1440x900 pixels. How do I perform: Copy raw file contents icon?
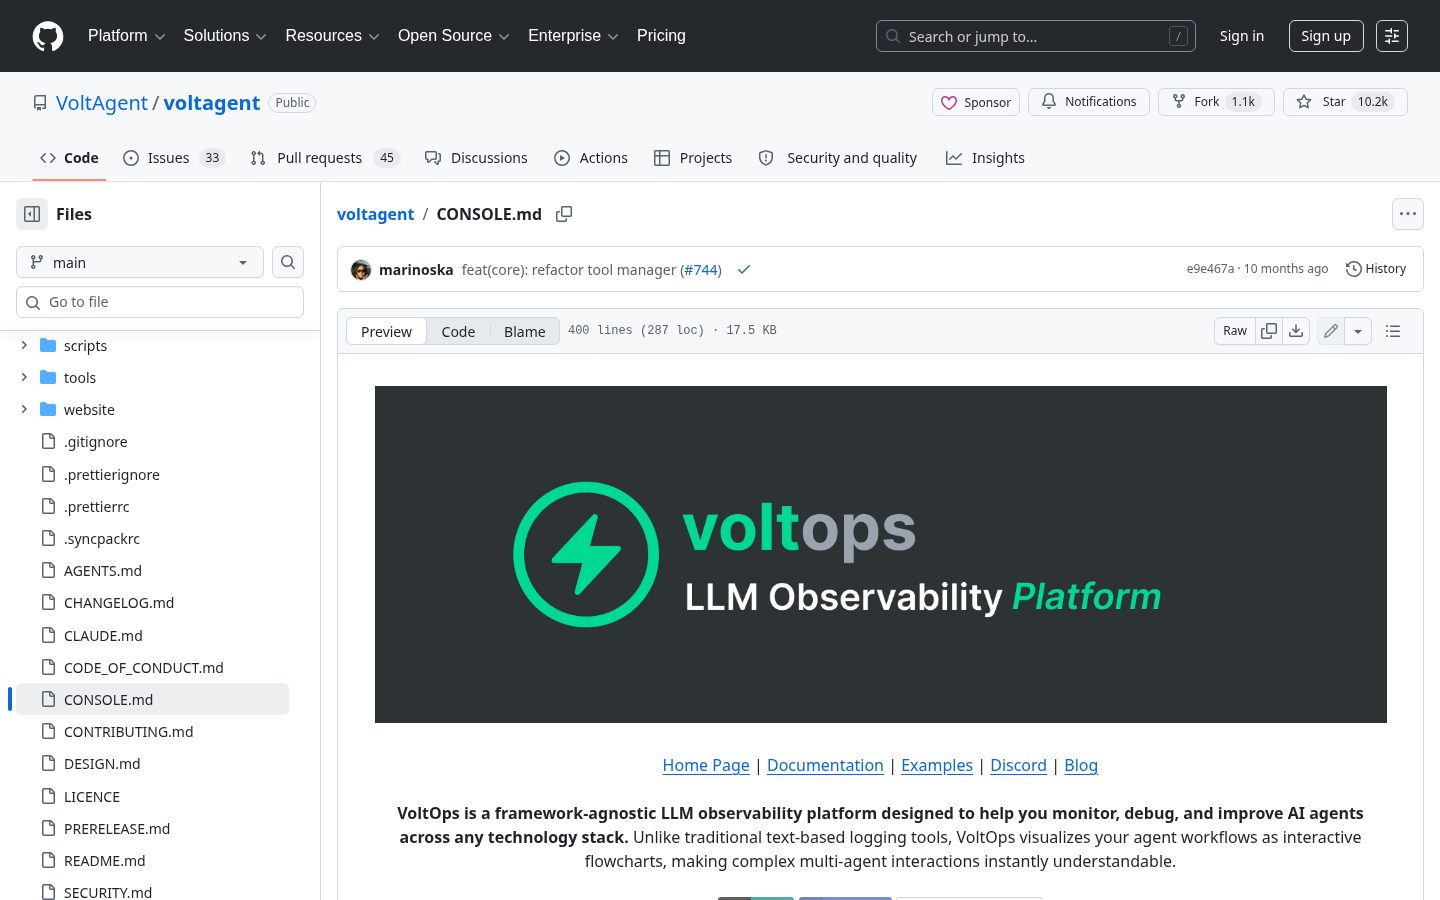point(1269,331)
